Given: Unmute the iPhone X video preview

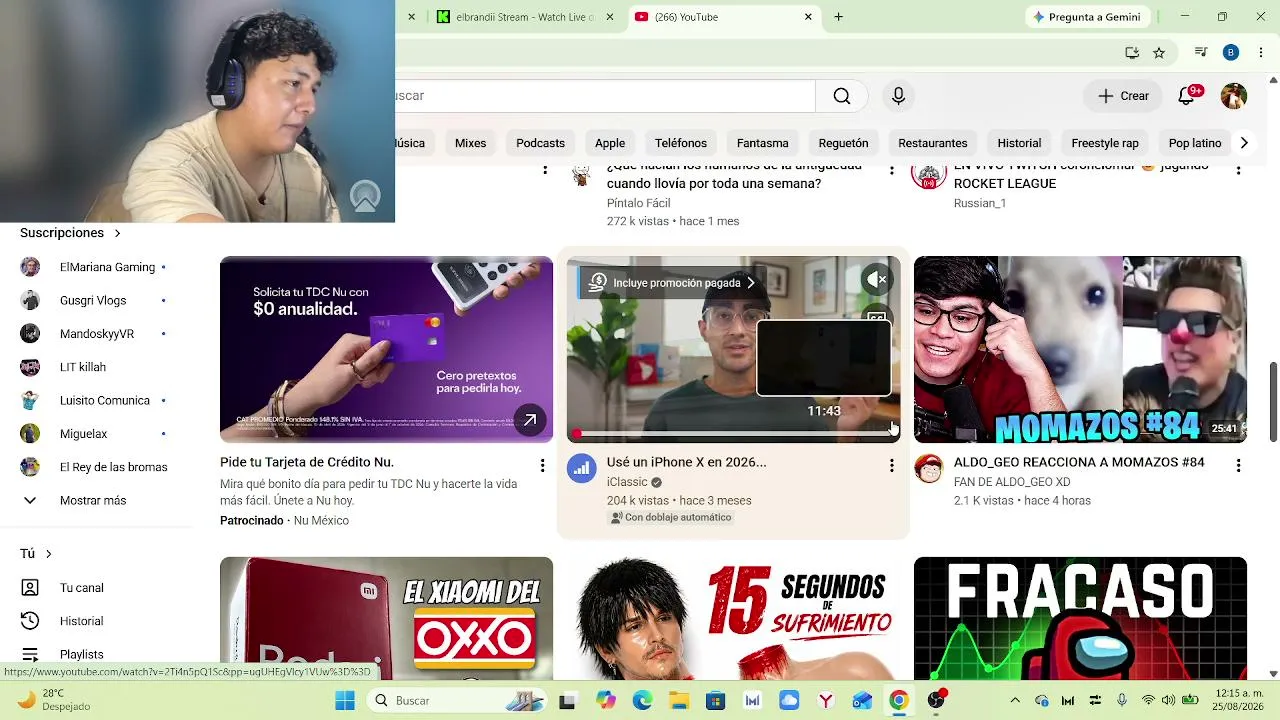Looking at the screenshot, I should point(876,280).
